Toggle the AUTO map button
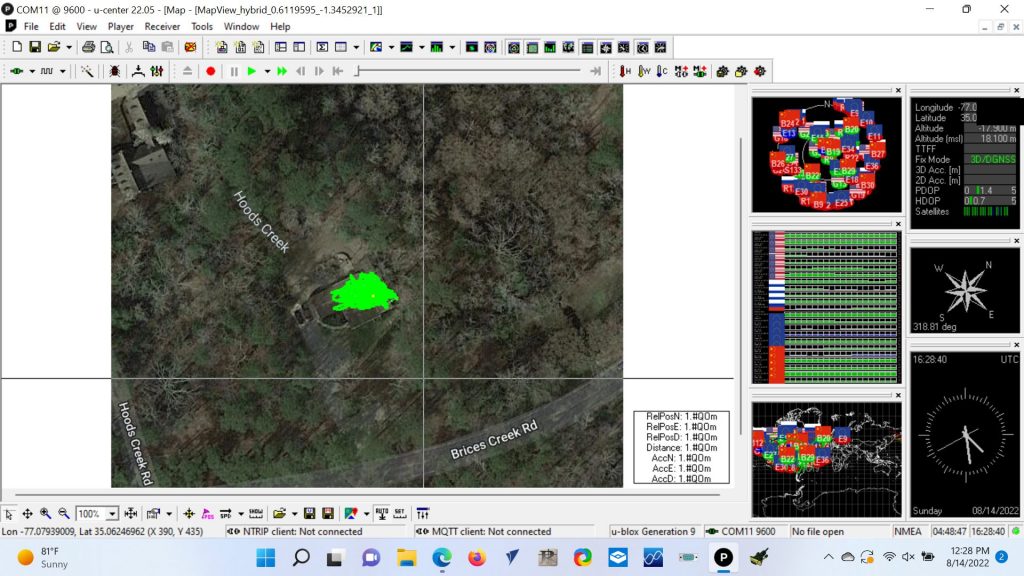Image resolution: width=1024 pixels, height=576 pixels. [381, 513]
